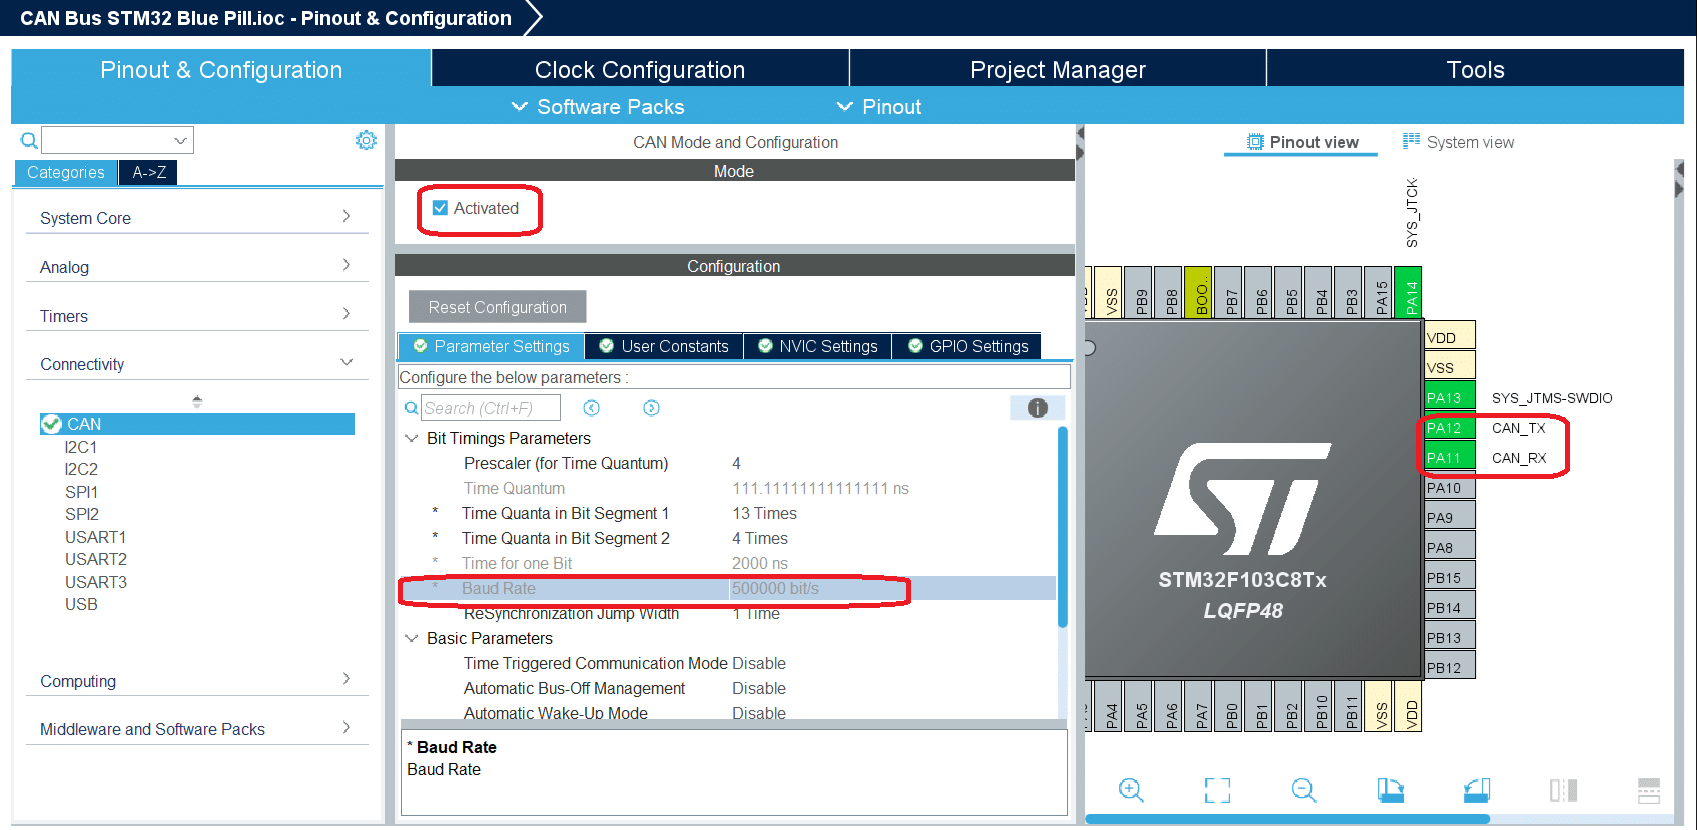Click the horizontal split view icon

pos(1649,790)
